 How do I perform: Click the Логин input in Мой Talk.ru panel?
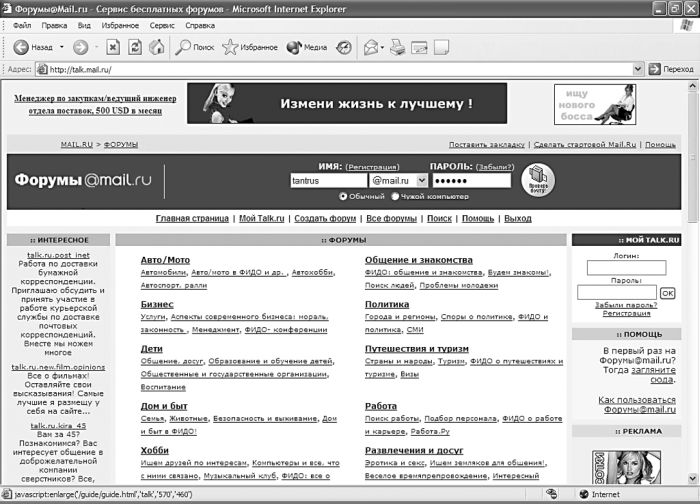(626, 268)
